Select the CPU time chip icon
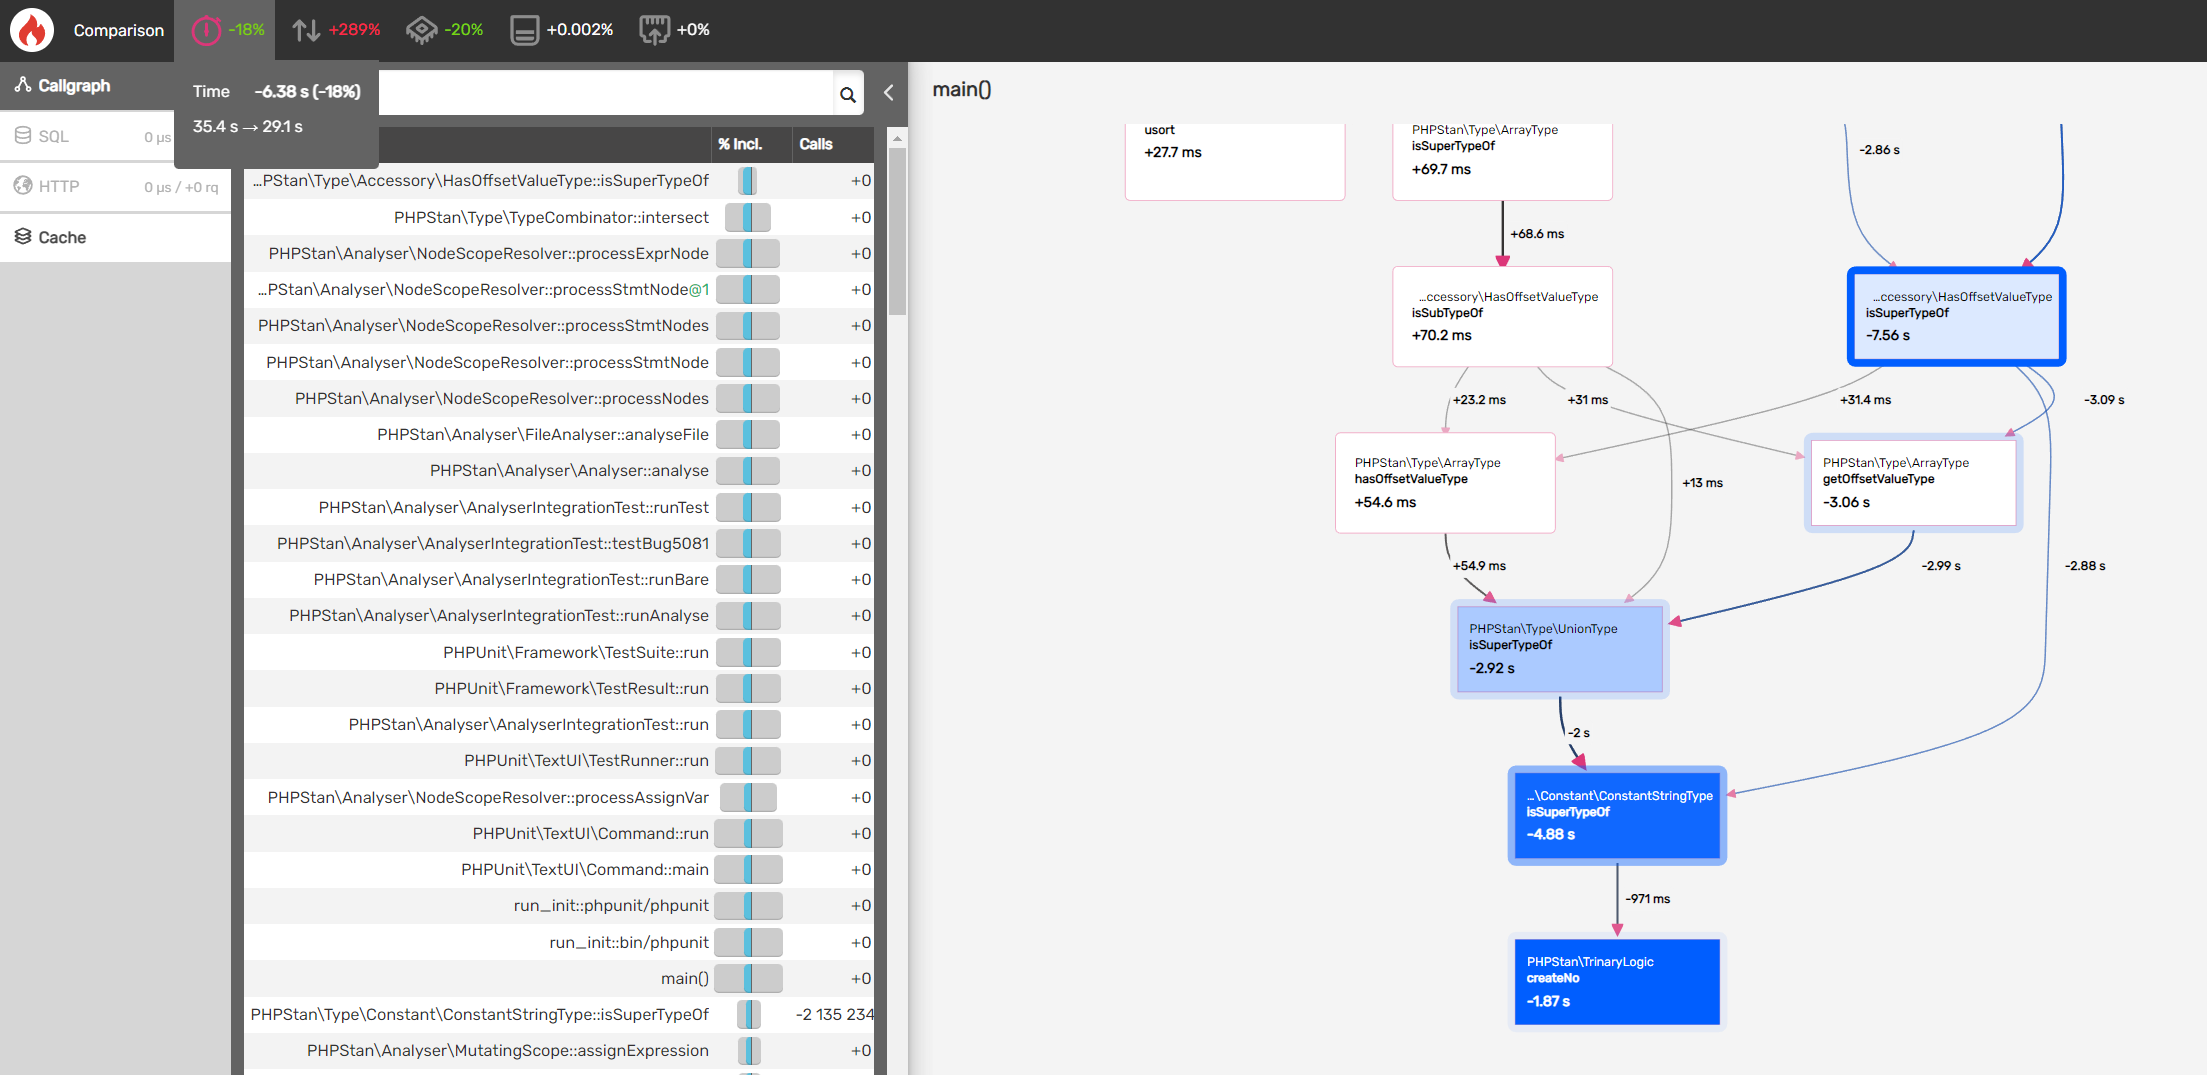Screen dimensions: 2207x1075 pyautogui.click(x=421, y=30)
